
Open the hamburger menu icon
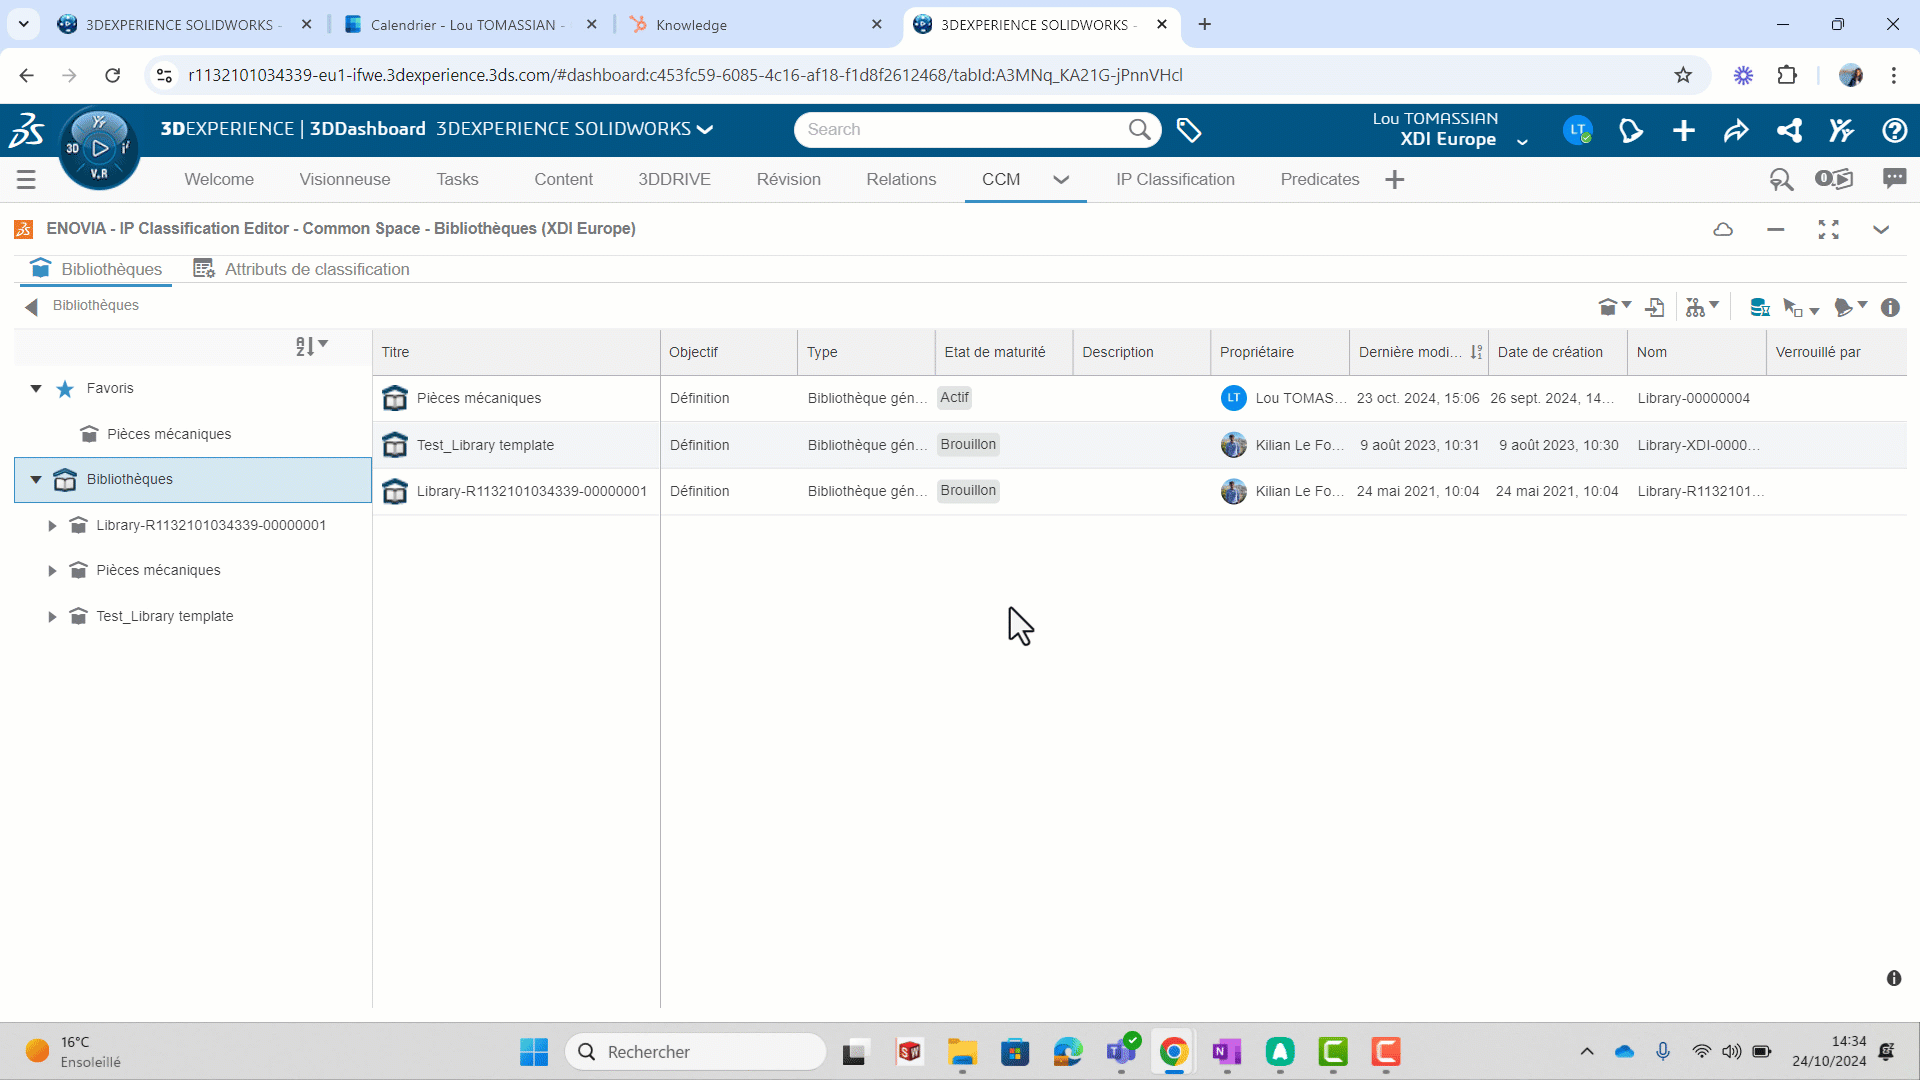[26, 180]
